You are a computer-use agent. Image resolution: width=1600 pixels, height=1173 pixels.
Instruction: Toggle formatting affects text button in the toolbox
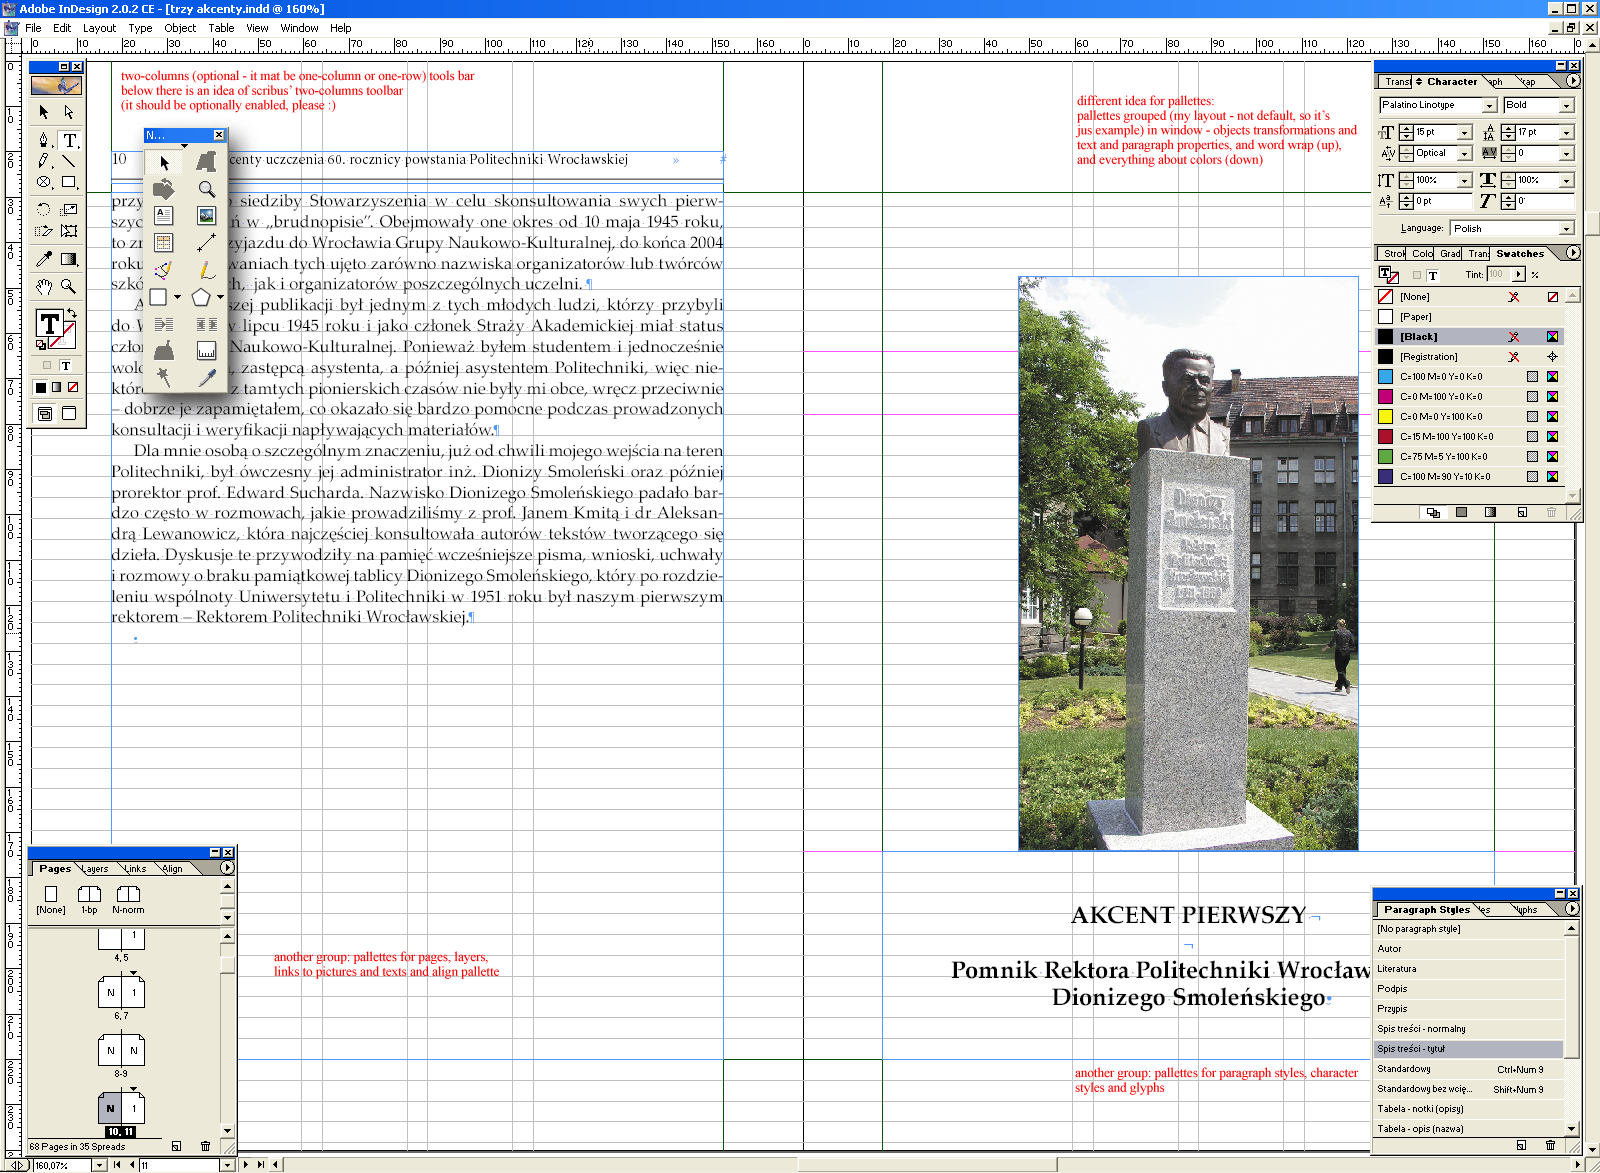(65, 366)
